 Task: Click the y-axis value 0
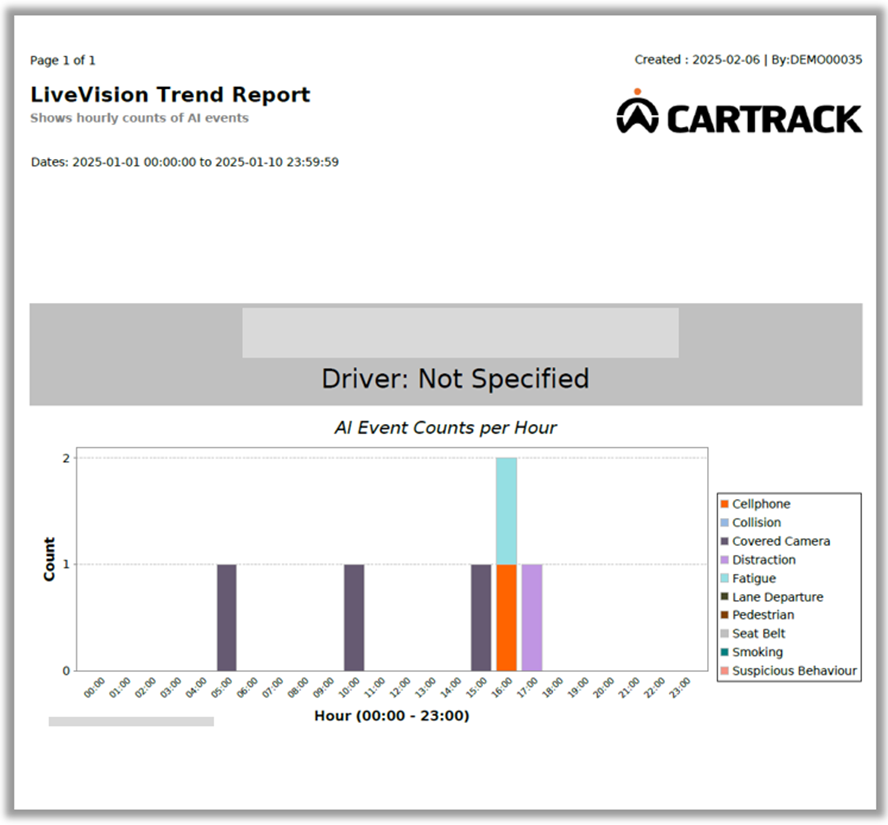pyautogui.click(x=66, y=670)
